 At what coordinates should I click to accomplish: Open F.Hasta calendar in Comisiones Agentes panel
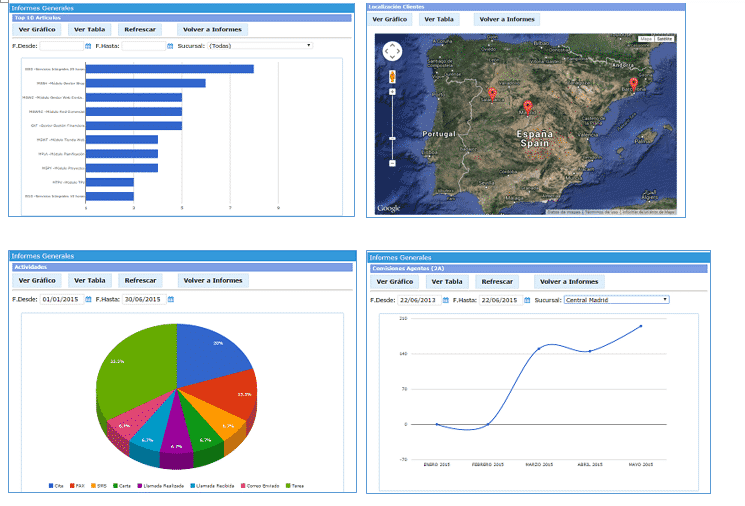pos(527,300)
